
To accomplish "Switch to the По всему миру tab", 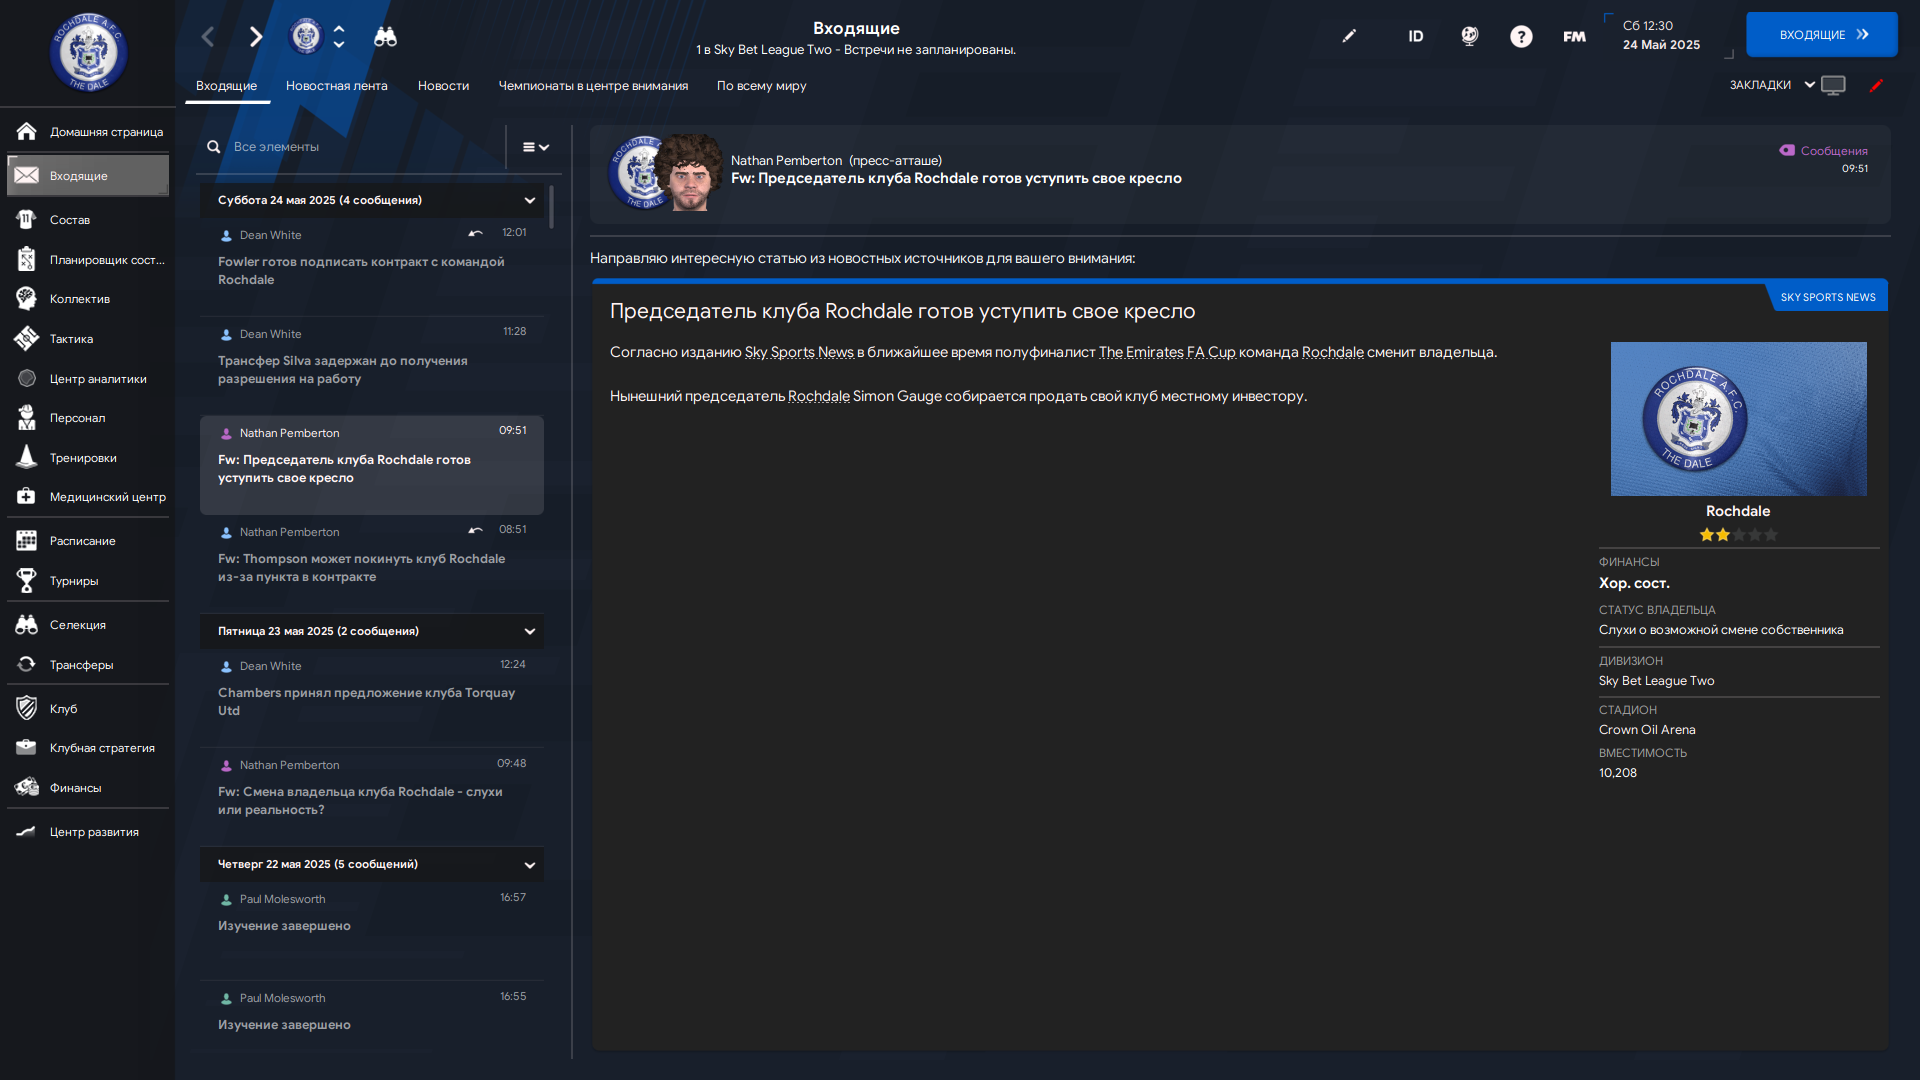I will click(x=761, y=86).
